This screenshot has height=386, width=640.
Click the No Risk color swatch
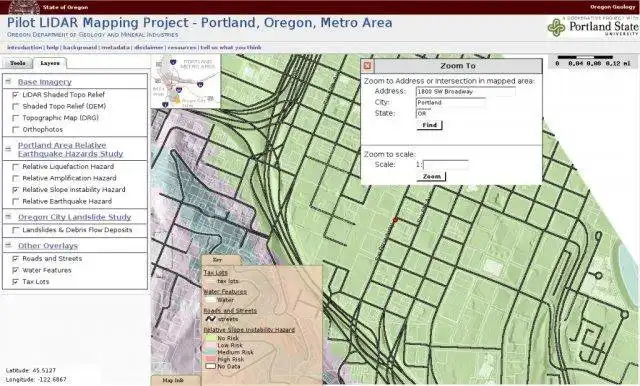pos(210,338)
